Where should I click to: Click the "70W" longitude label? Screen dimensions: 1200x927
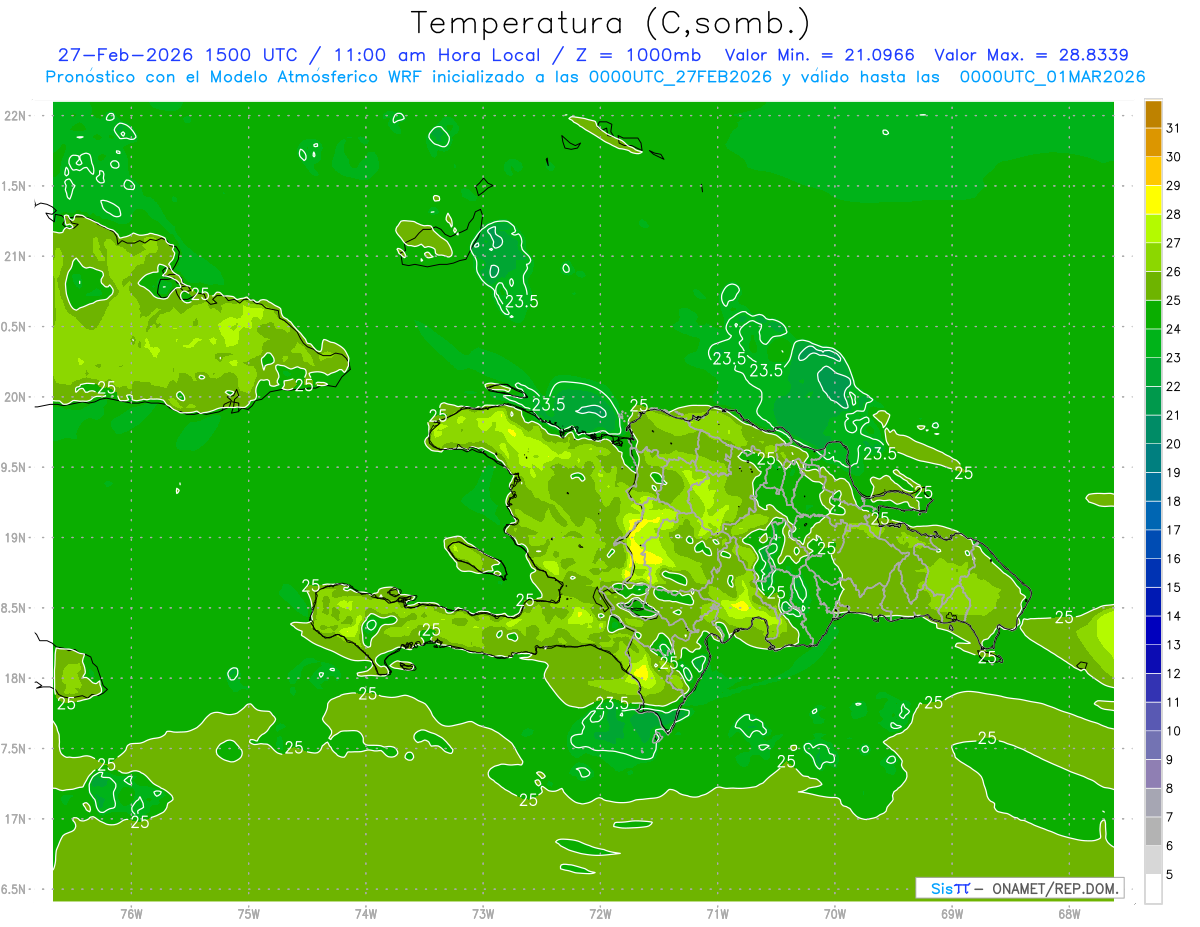point(834,913)
